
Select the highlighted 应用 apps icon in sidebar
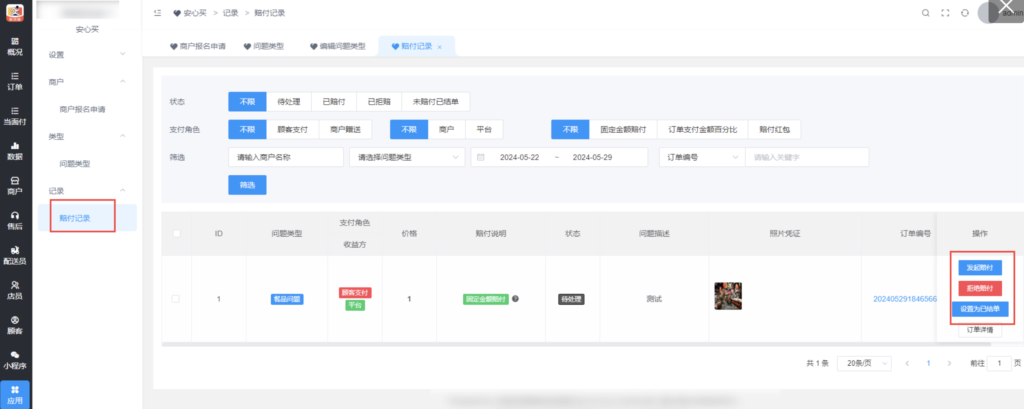(x=15, y=395)
